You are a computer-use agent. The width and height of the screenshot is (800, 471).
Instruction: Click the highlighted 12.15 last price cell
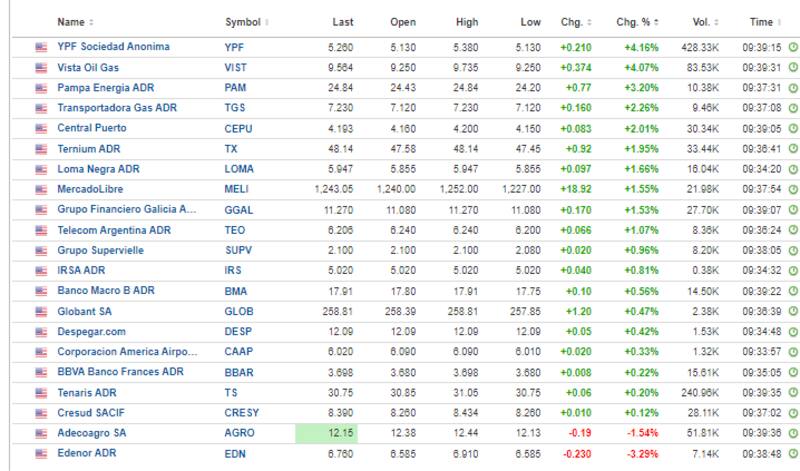326,433
